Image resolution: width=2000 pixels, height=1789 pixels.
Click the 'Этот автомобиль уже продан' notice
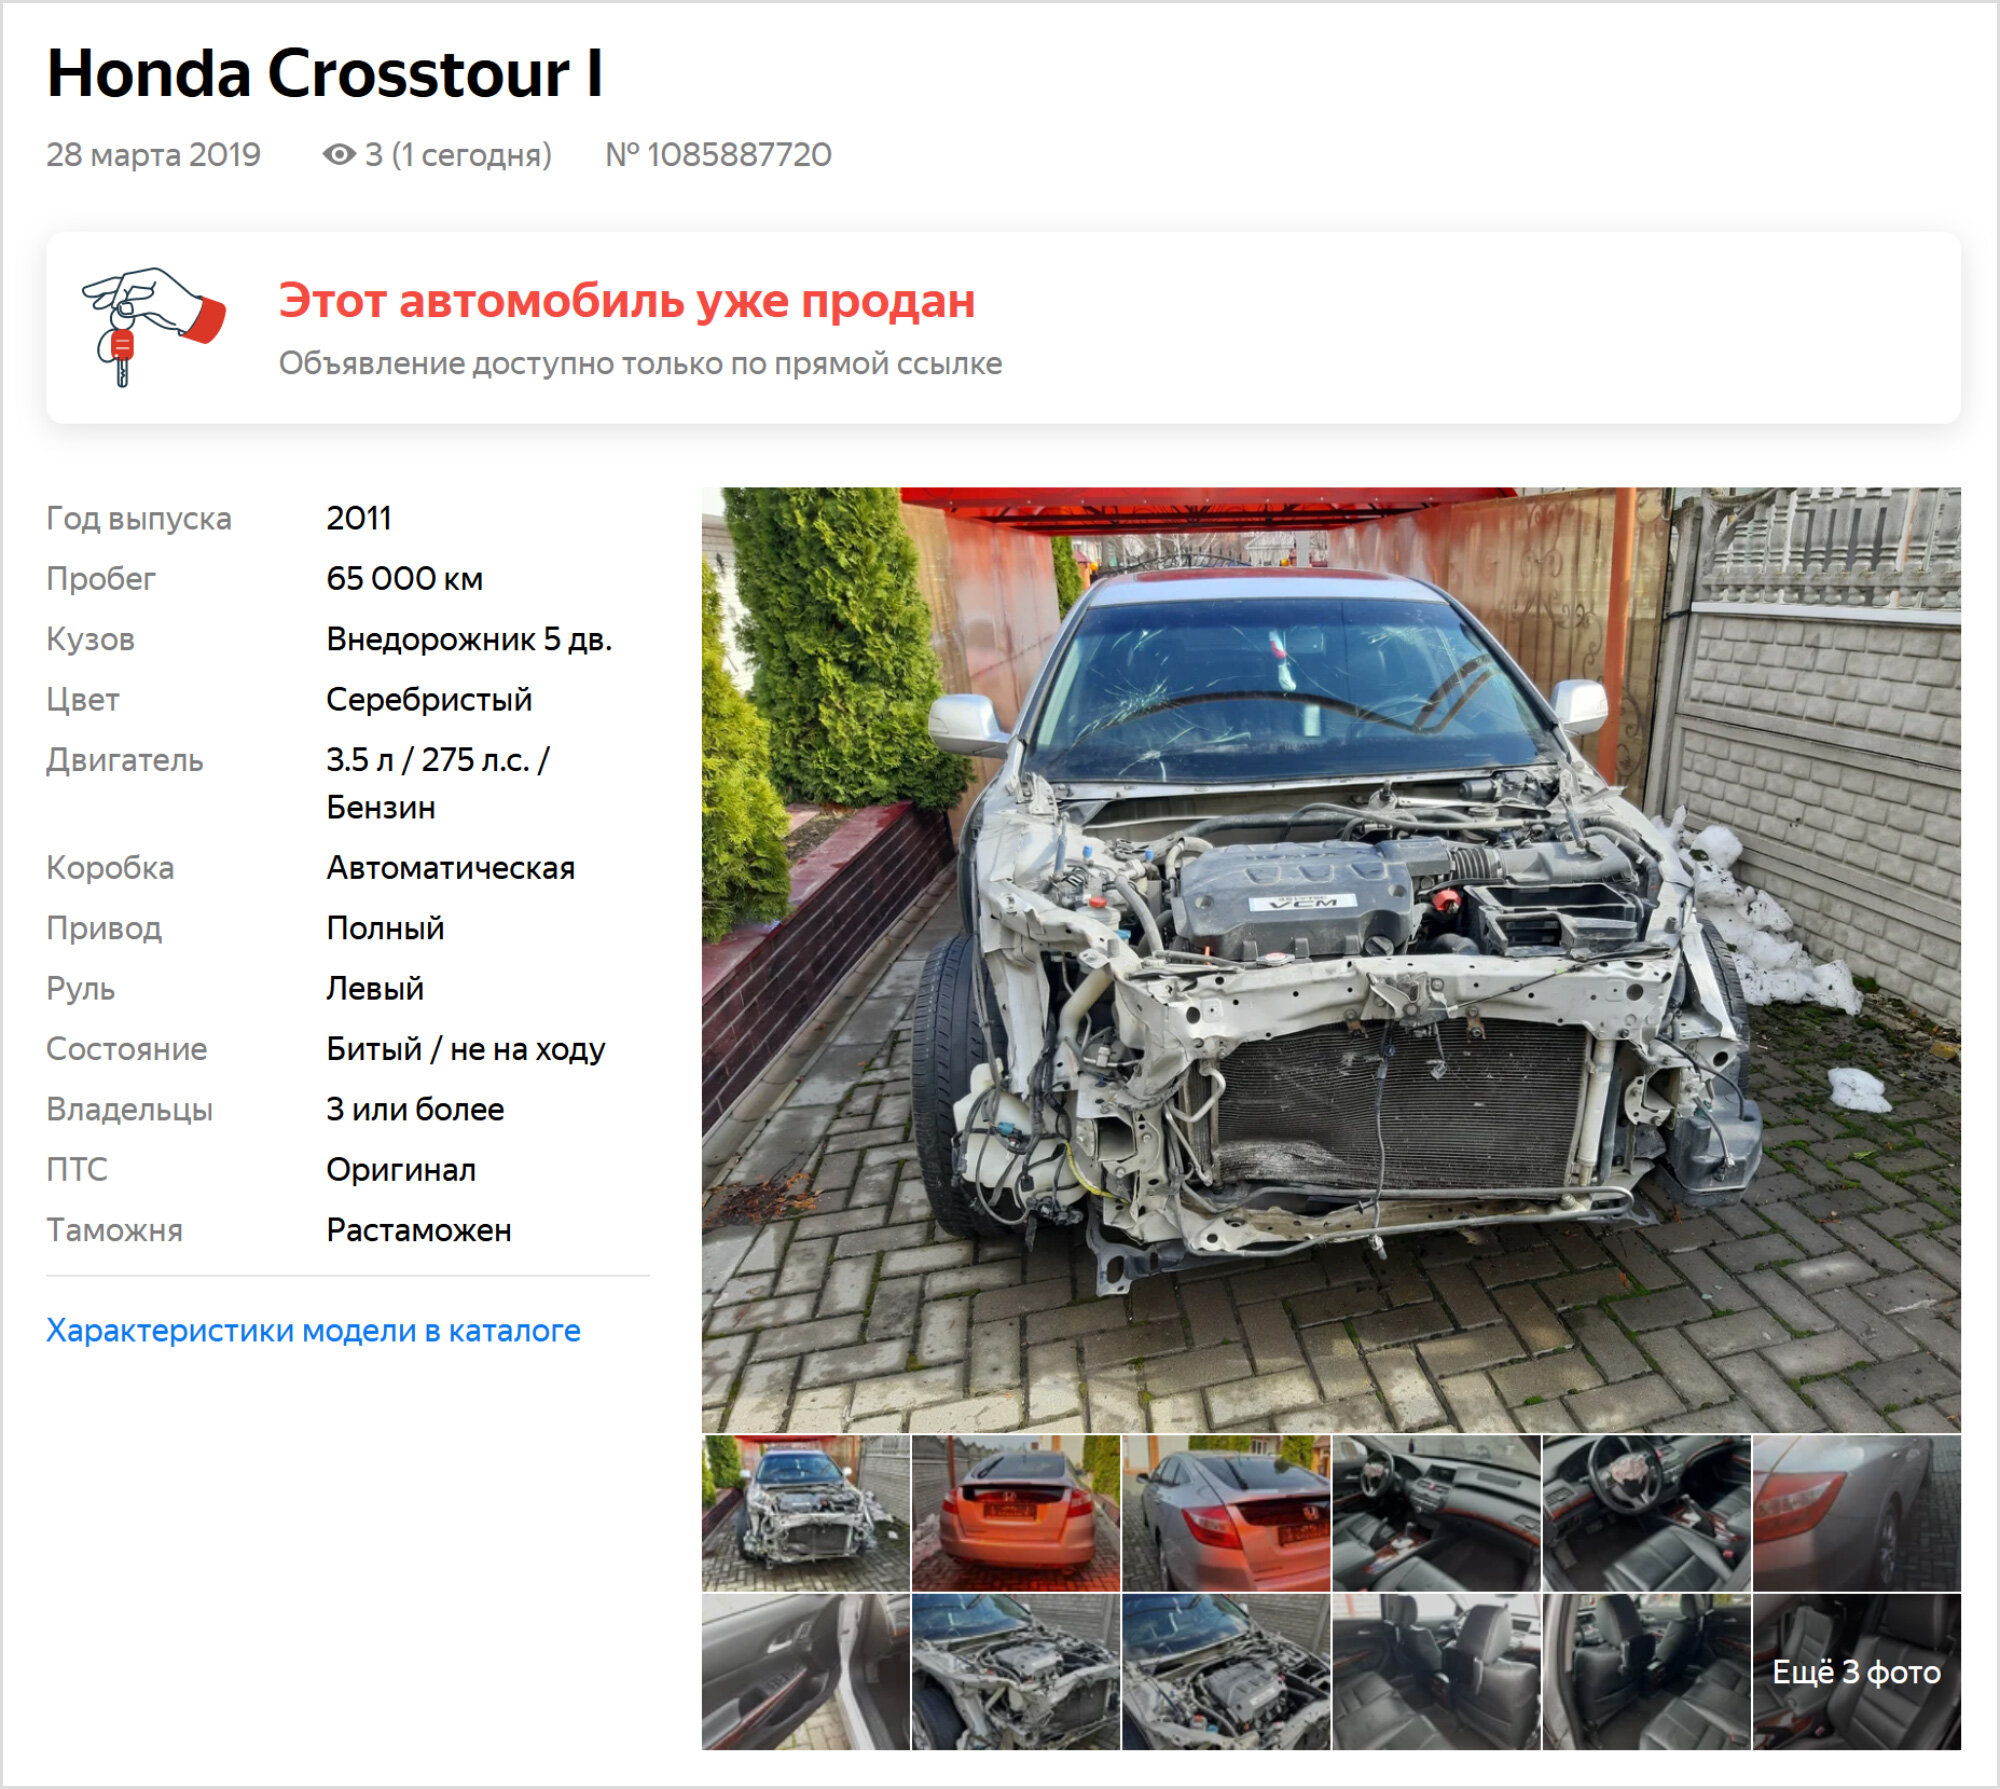coord(627,301)
